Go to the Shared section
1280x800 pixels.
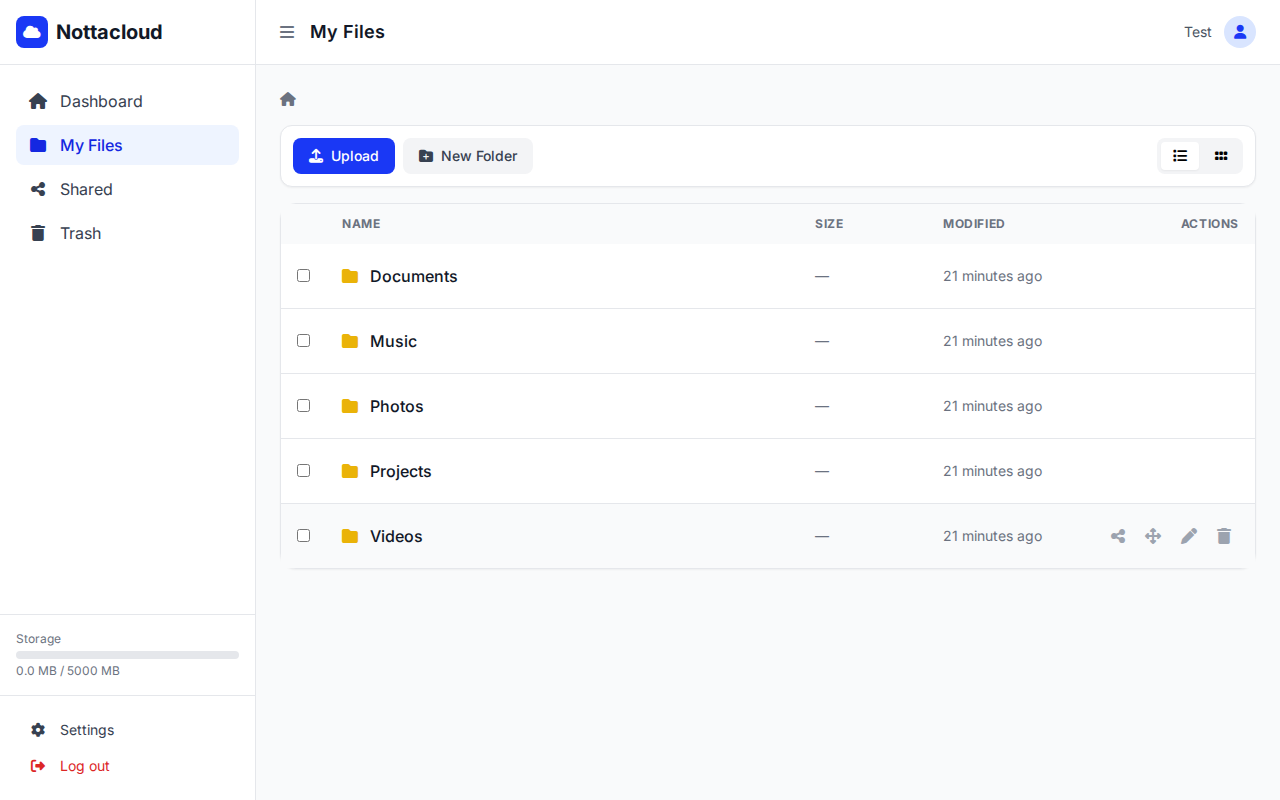click(86, 189)
